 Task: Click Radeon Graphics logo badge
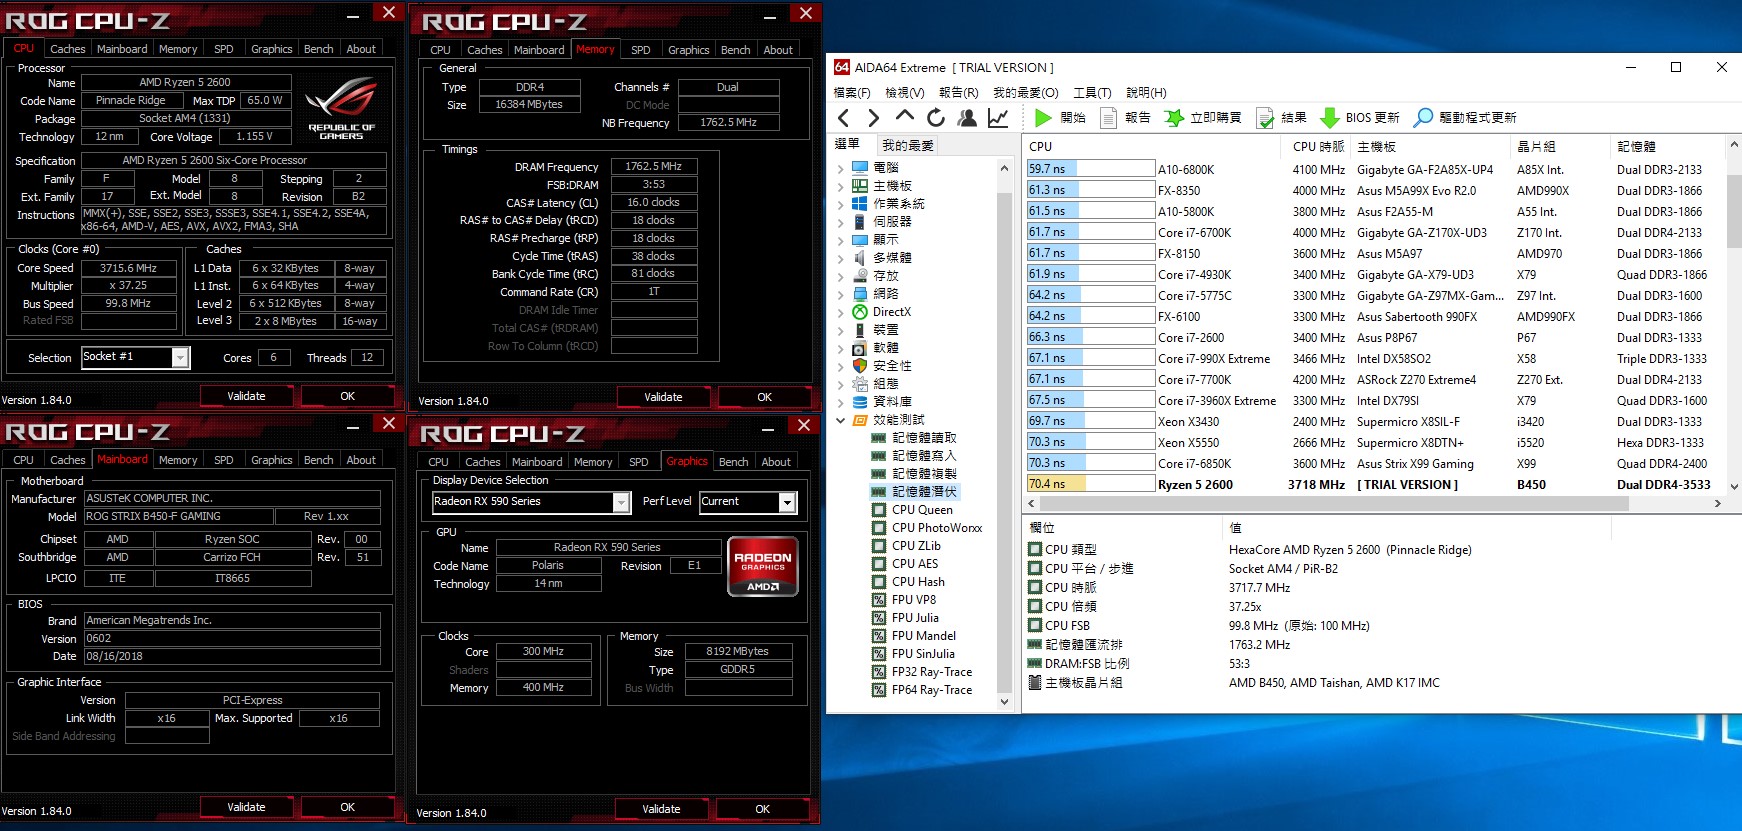[763, 567]
